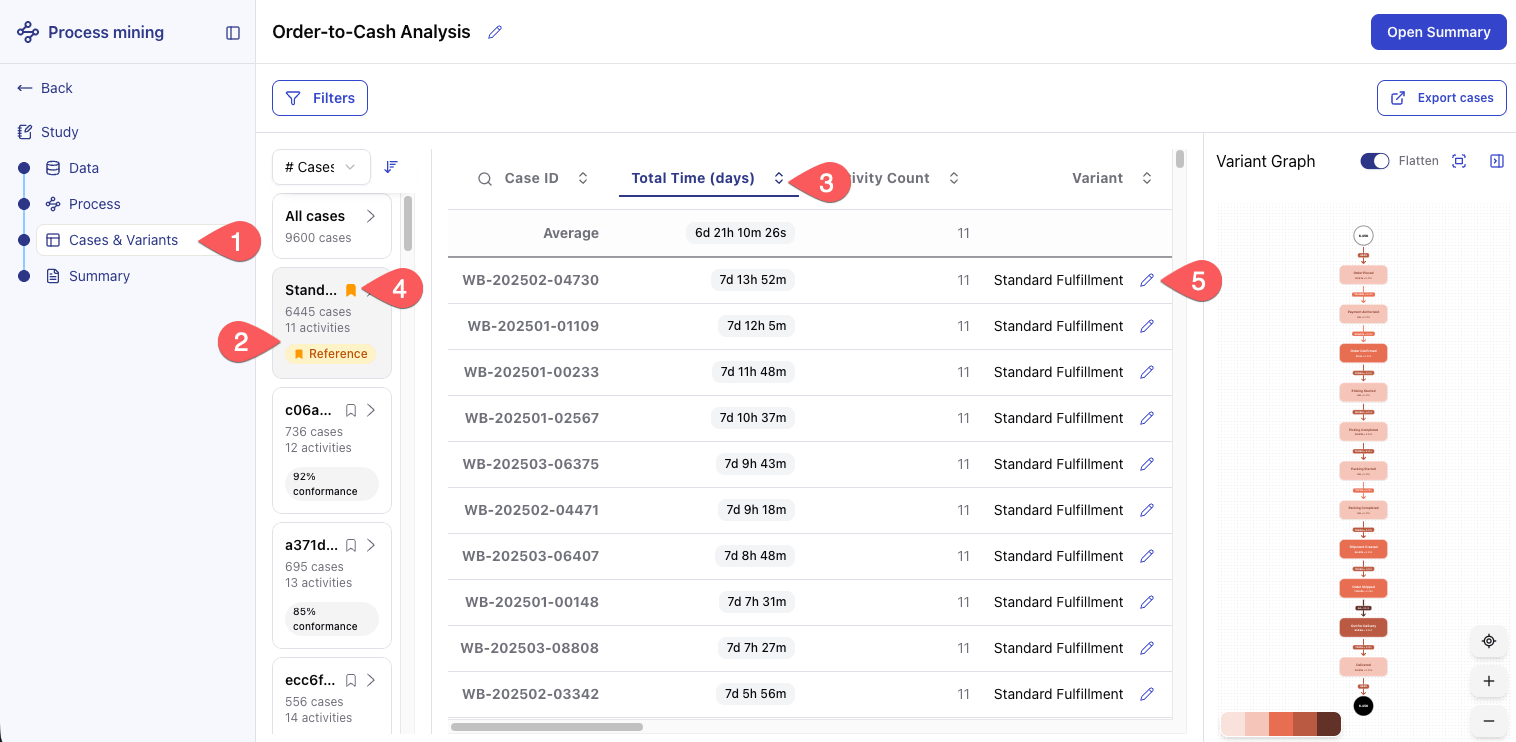Toggle the variant list sort order icon
Screen dimensions: 1516x742
click(x=391, y=167)
